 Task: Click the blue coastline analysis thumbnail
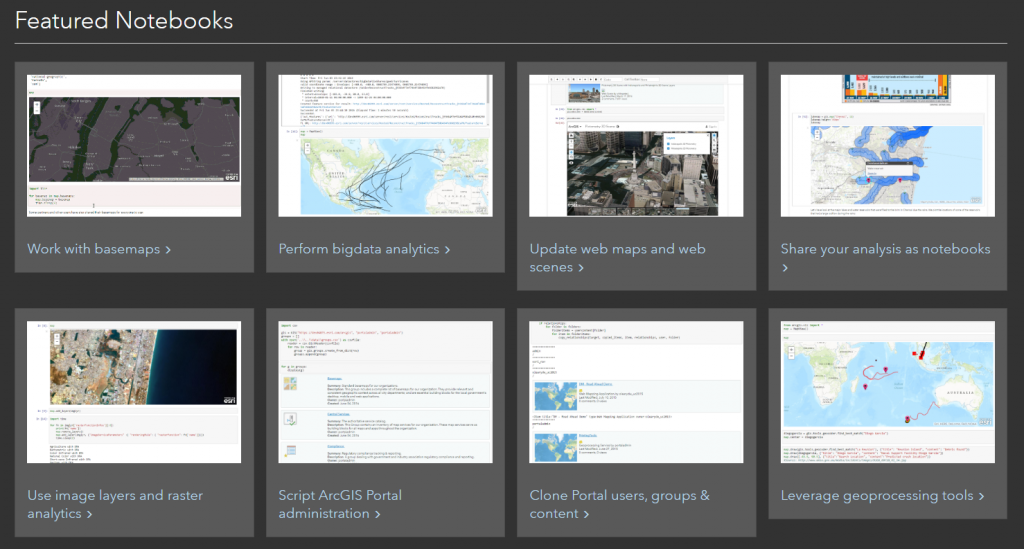tap(888, 146)
